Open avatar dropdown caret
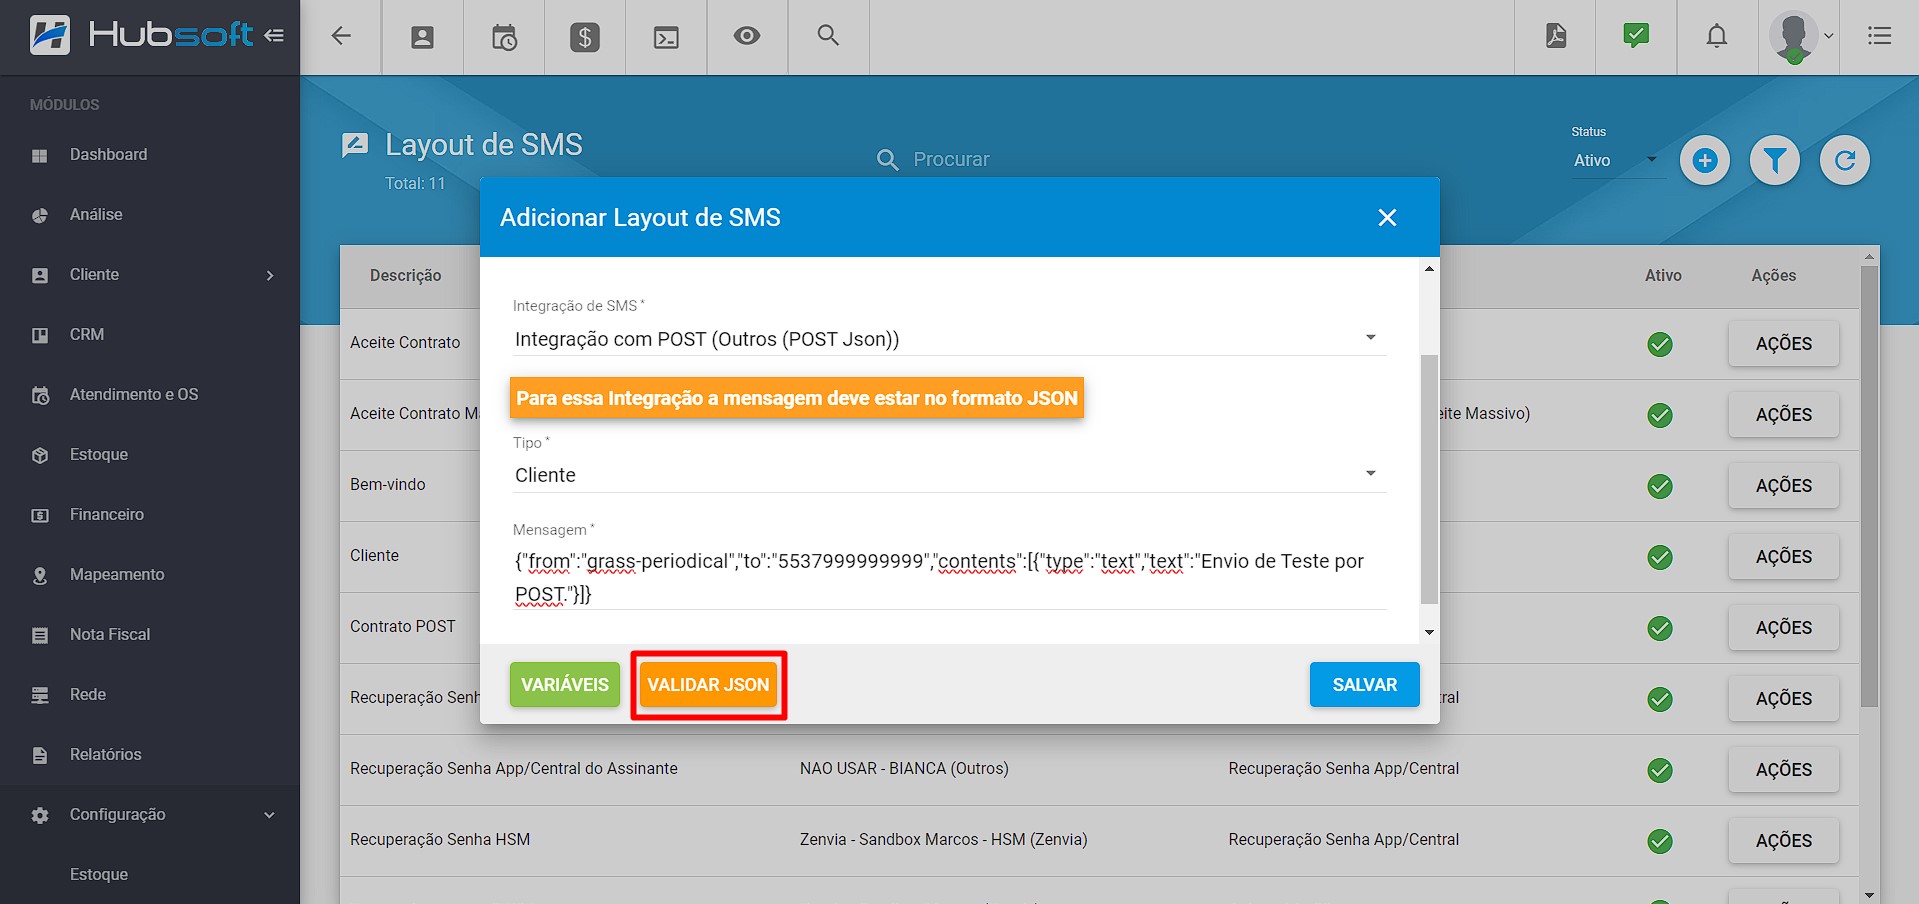 pos(1828,36)
